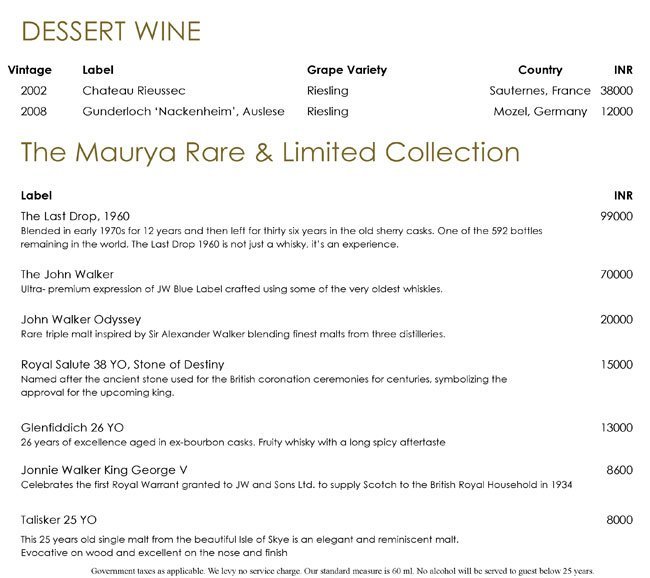Click The Maurya Rare & Limited Collection heading
The height and width of the screenshot is (578, 650).
click(270, 153)
